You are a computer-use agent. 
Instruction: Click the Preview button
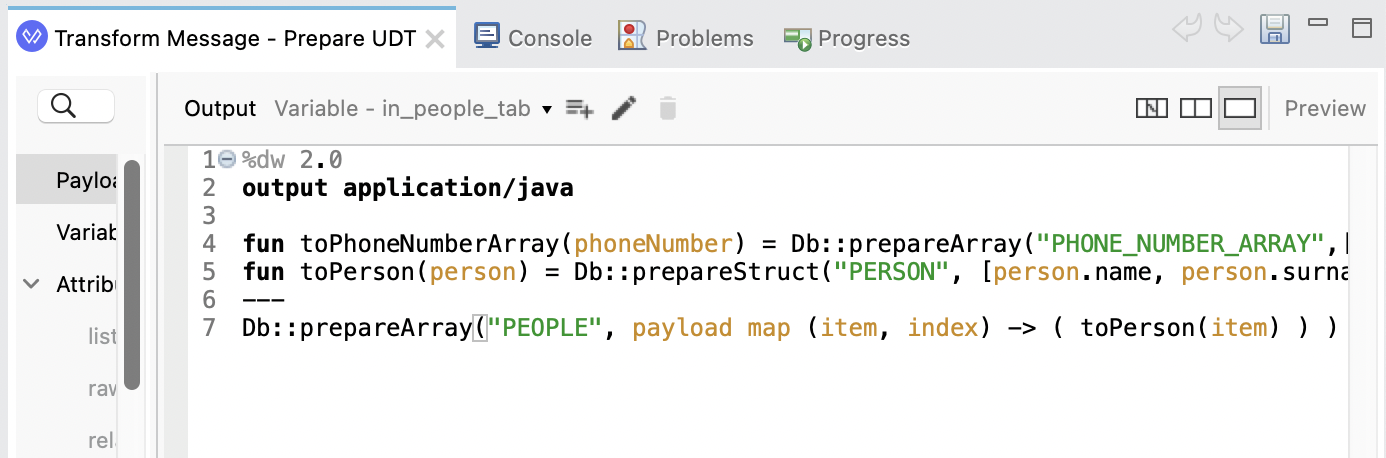1325,108
